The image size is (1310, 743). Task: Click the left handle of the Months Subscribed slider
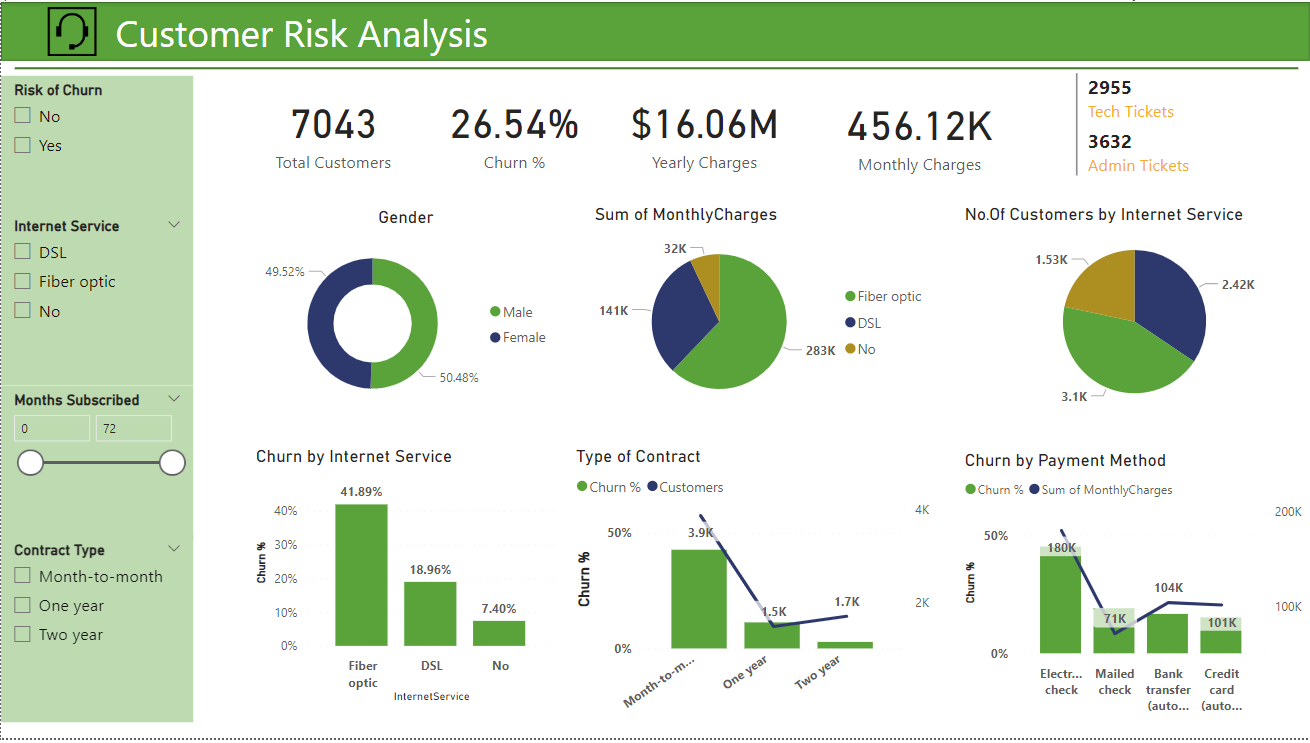31,463
